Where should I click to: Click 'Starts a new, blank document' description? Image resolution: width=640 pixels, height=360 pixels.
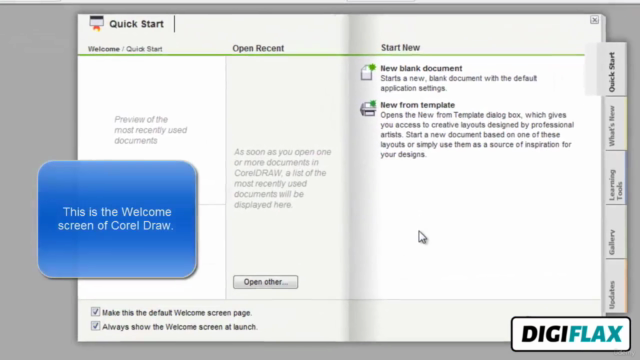459,83
